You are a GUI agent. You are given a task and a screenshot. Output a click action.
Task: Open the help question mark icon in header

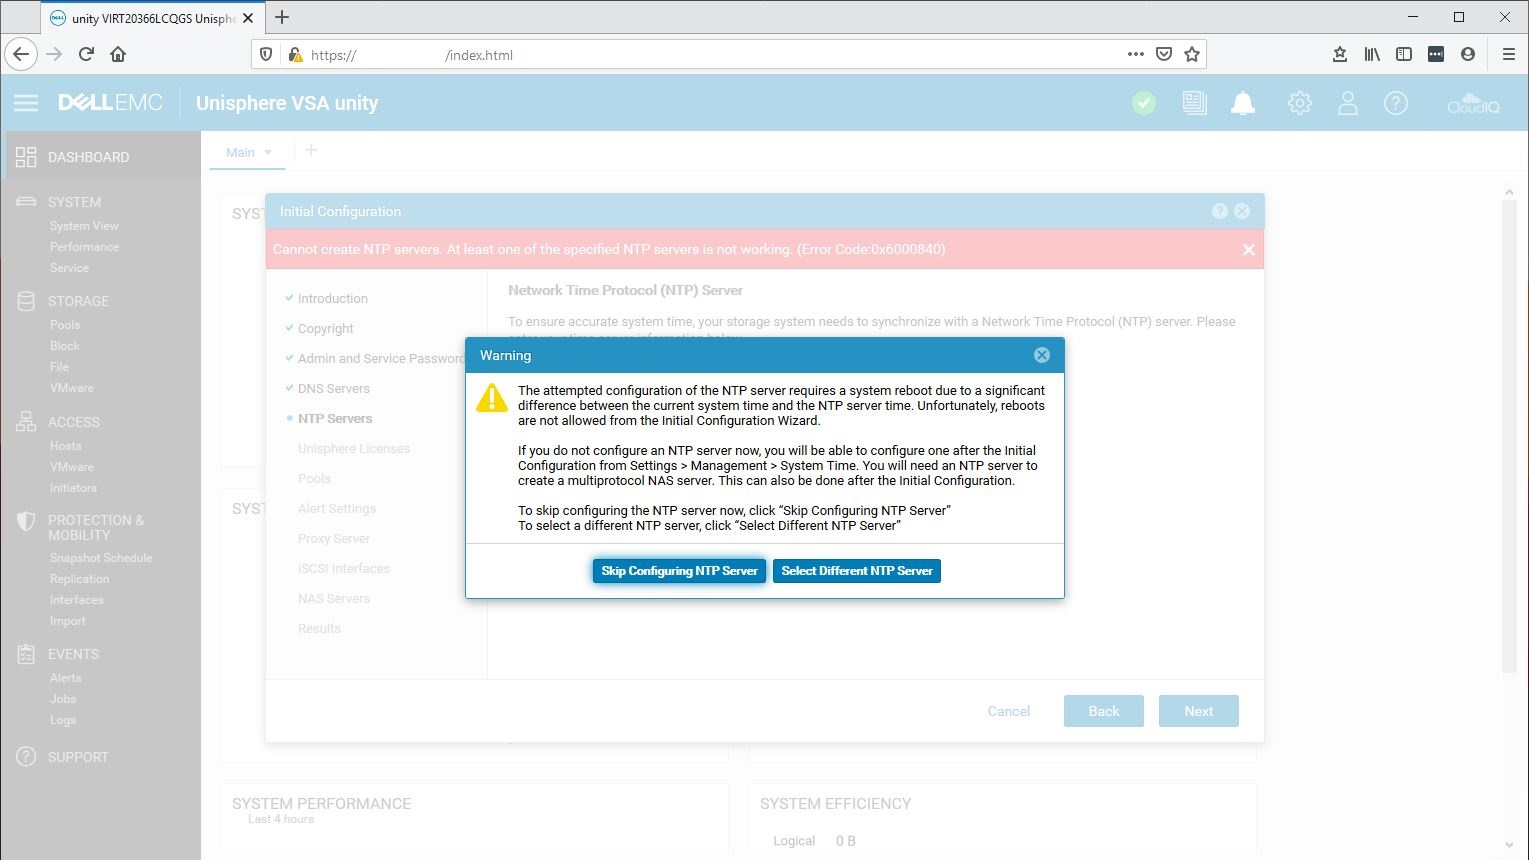[x=1395, y=103]
